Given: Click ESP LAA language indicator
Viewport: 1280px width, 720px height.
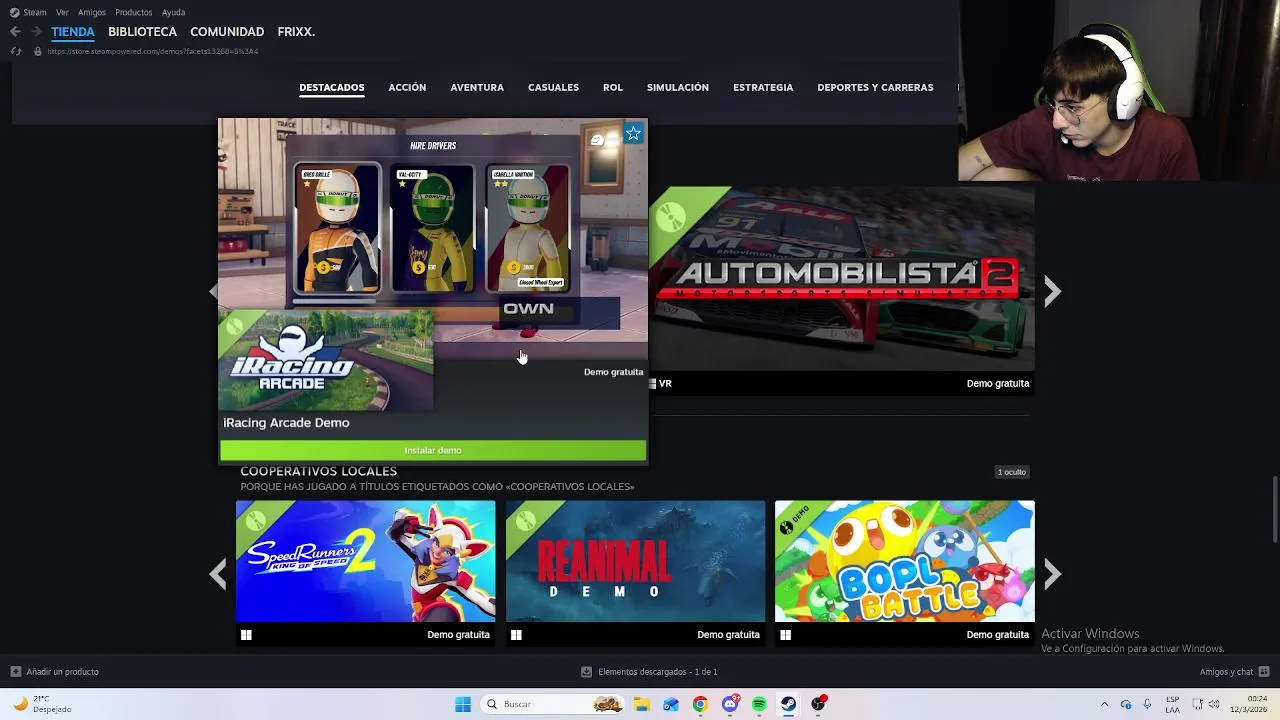Looking at the screenshot, I should click(1172, 704).
